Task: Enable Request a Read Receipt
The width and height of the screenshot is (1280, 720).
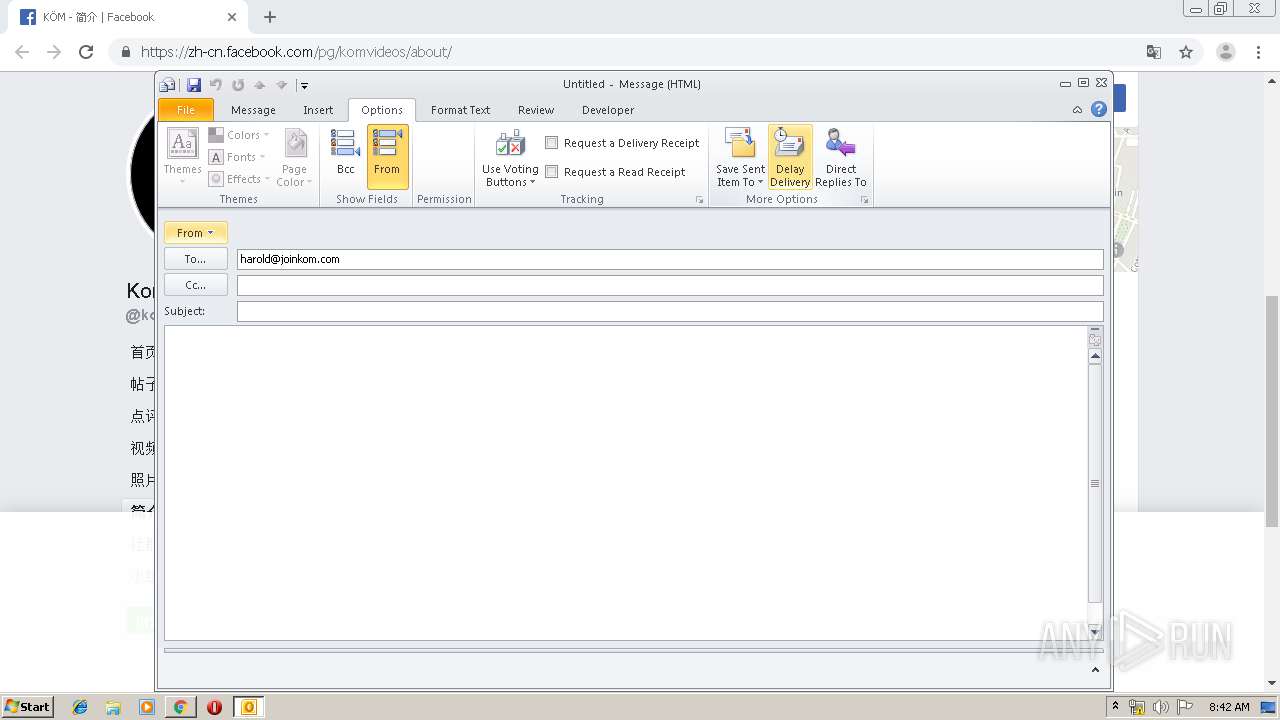Action: (x=615, y=172)
